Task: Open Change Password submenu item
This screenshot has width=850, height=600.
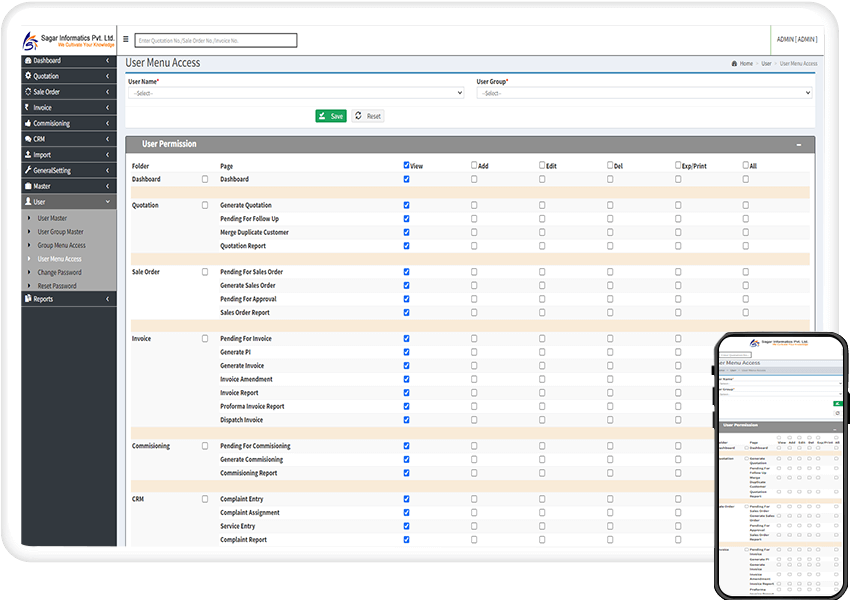Action: pos(59,272)
